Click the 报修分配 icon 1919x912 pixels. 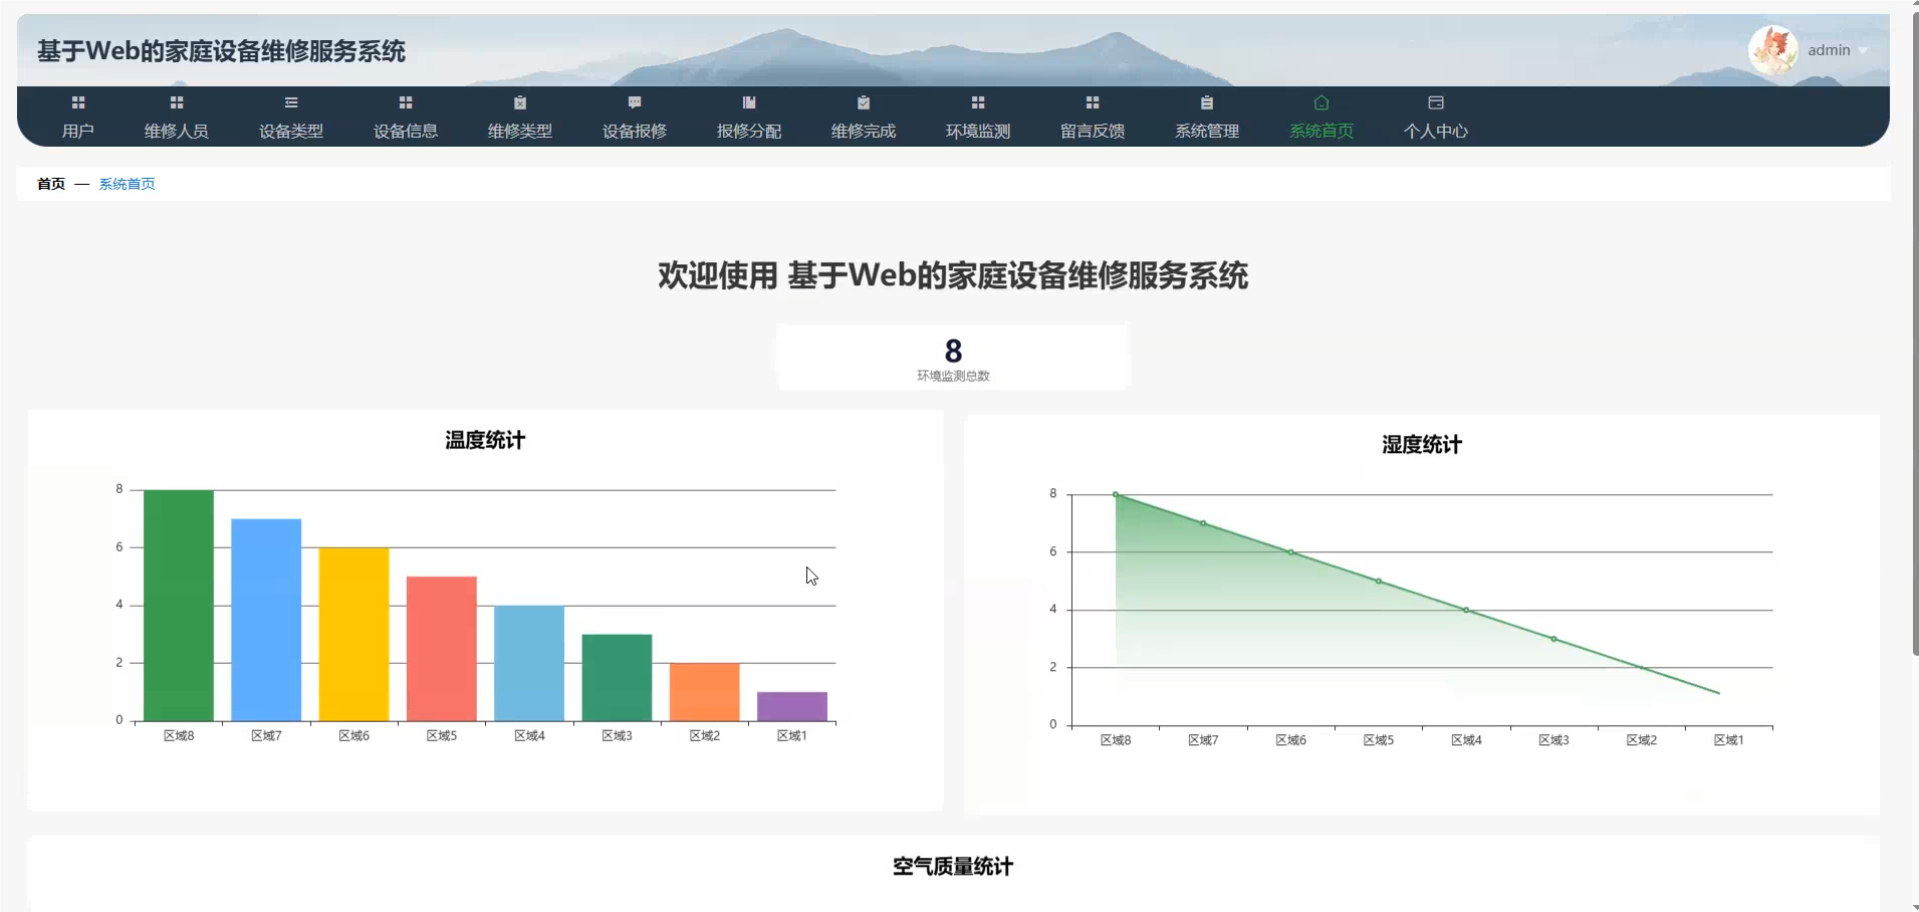click(749, 102)
